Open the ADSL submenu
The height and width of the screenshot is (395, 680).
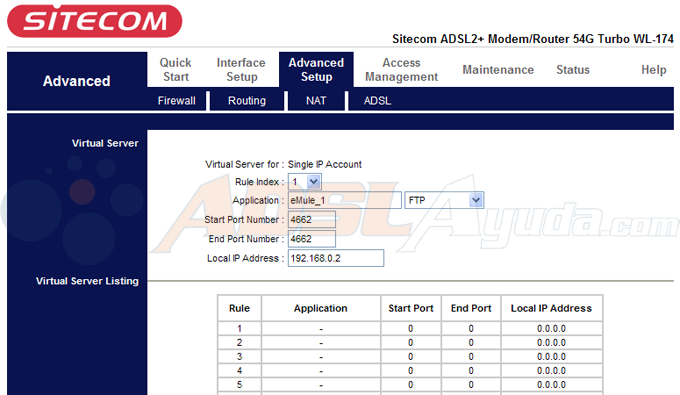[377, 101]
